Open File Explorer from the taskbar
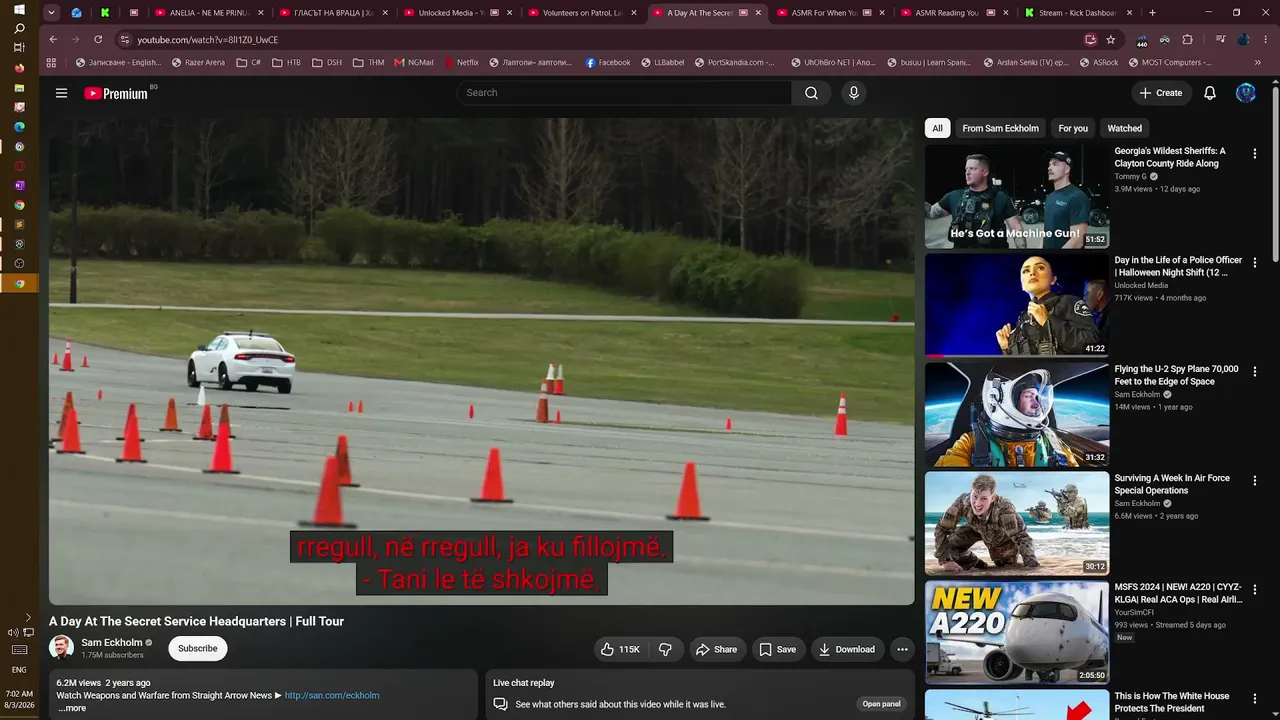 [x=19, y=88]
